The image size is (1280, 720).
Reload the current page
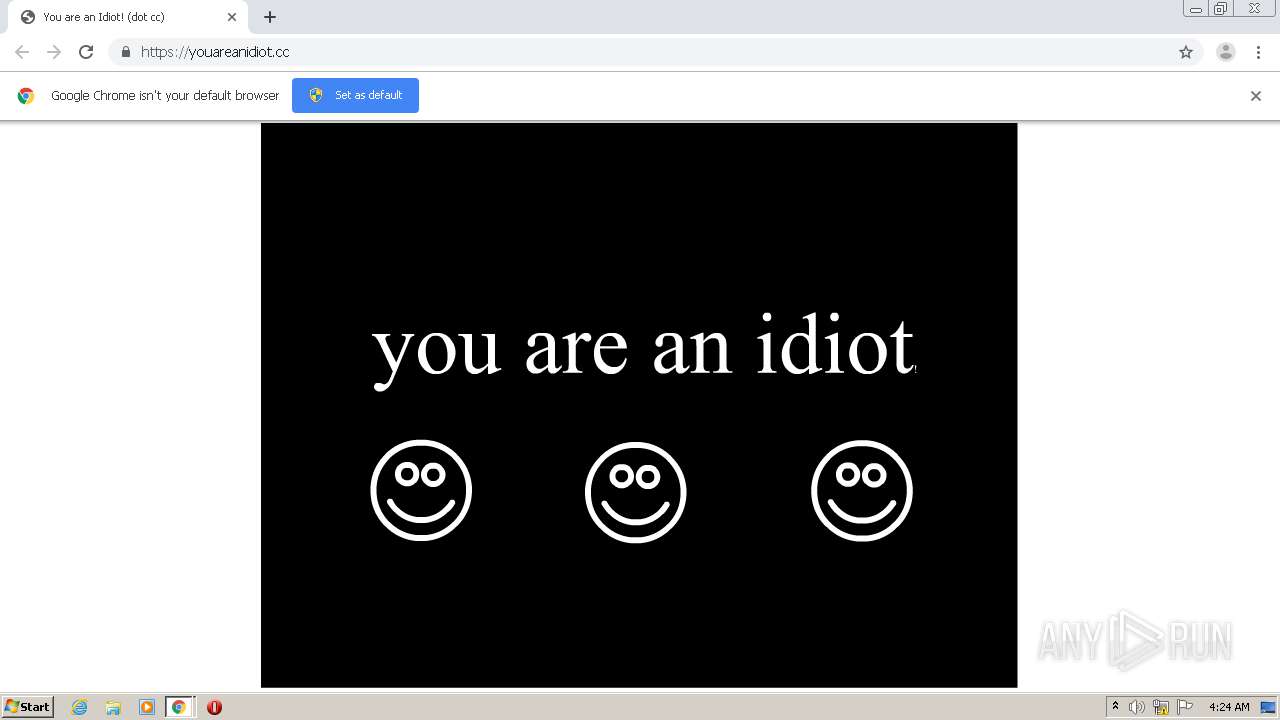click(x=86, y=52)
